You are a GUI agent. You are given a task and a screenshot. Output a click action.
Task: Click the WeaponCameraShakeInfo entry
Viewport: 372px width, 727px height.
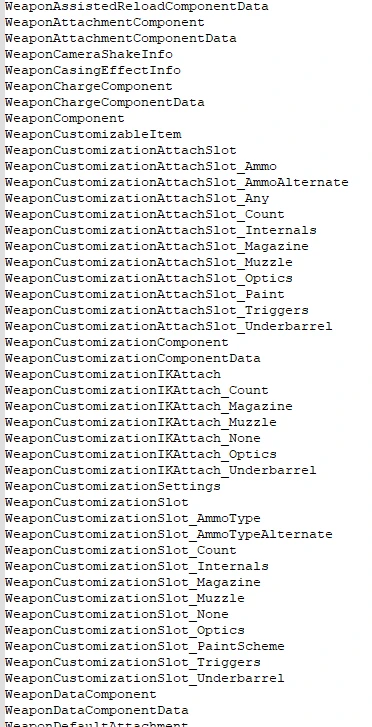[x=89, y=54]
